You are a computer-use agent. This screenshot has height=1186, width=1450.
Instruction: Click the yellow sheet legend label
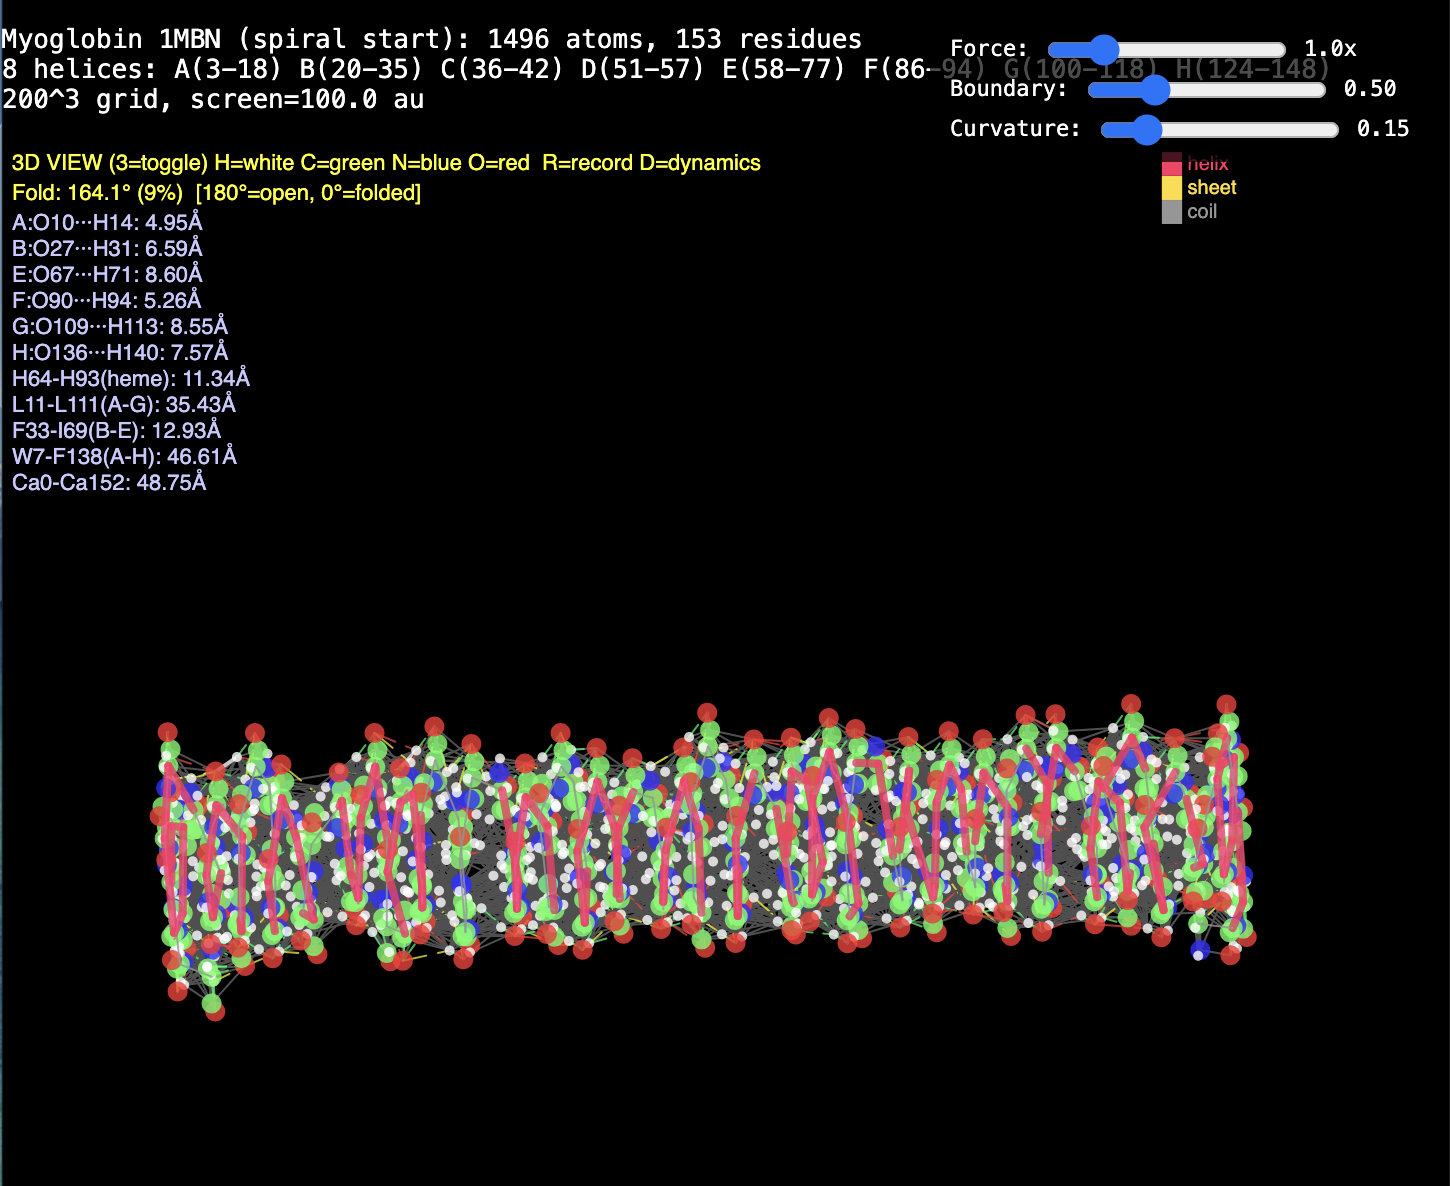(x=1211, y=188)
